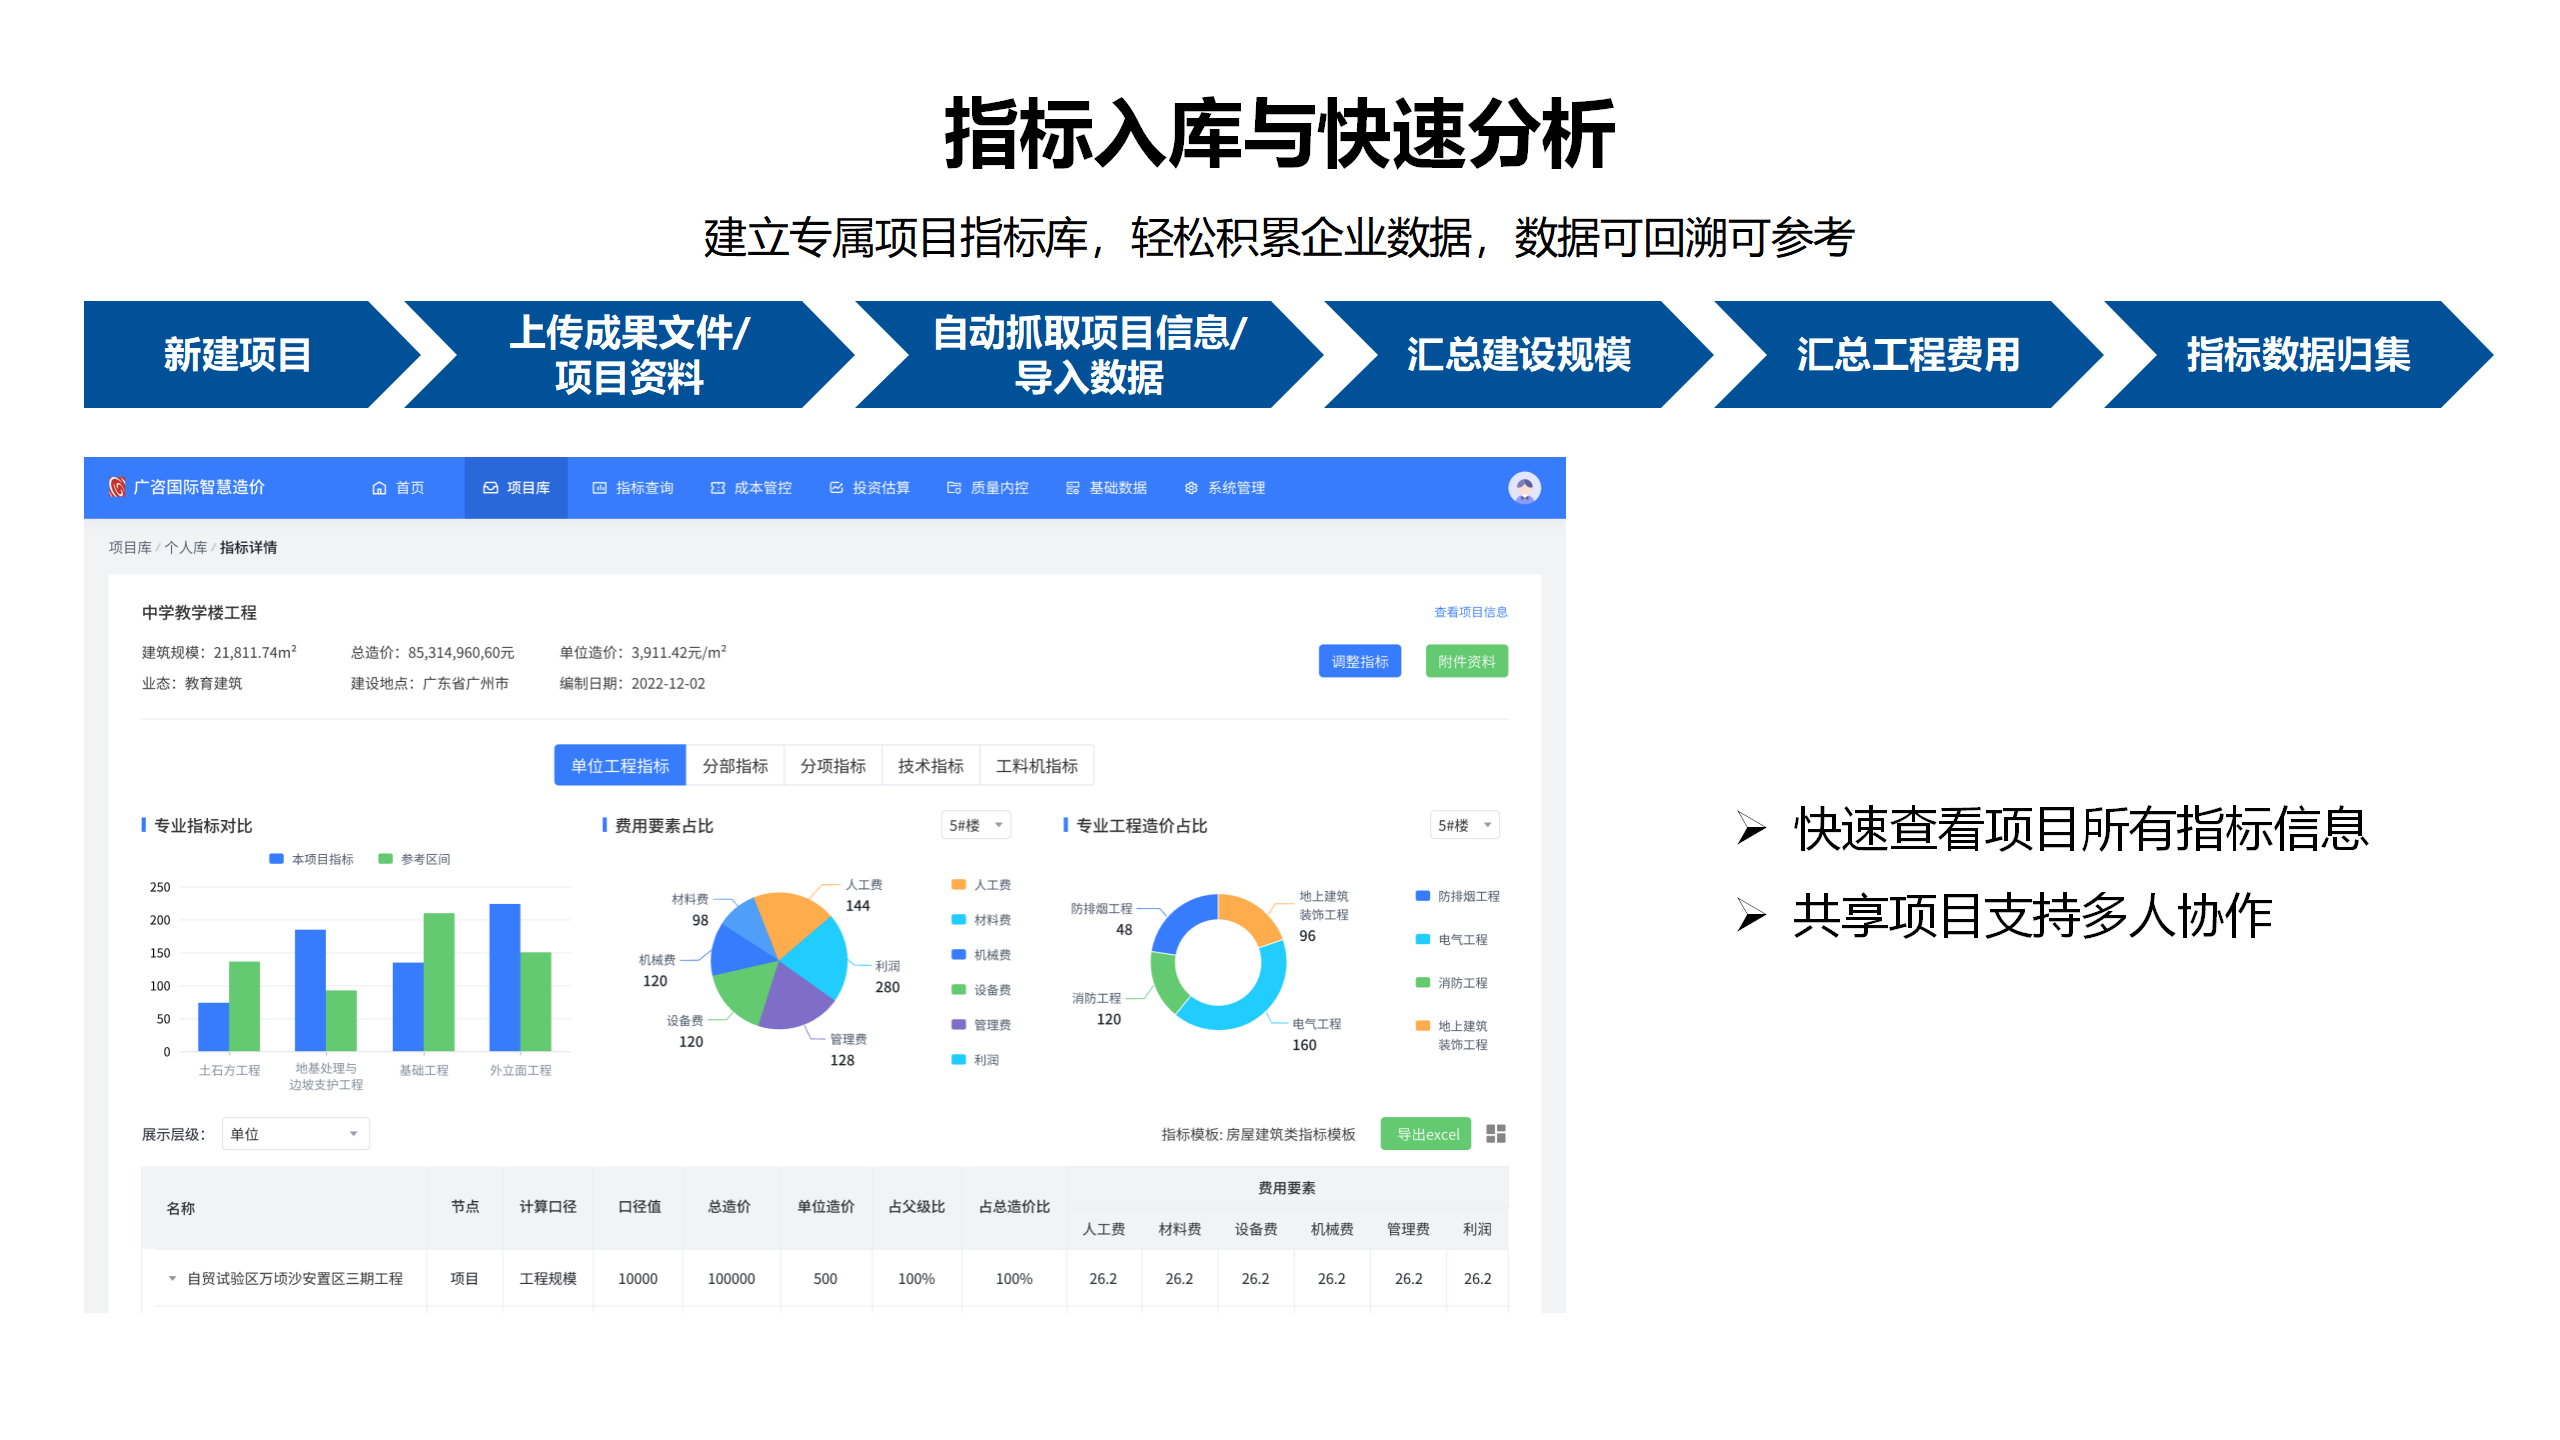The height and width of the screenshot is (1440, 2560).
Task: 切换到分部指标选项卡
Action: pos(737,765)
